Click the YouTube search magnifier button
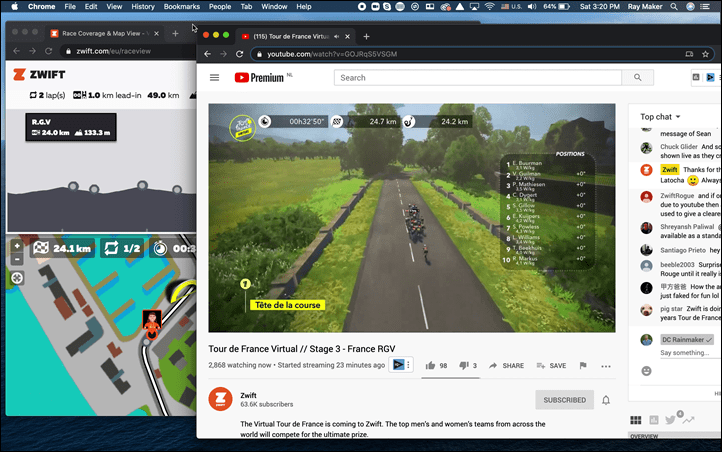The image size is (722, 452). point(637,77)
